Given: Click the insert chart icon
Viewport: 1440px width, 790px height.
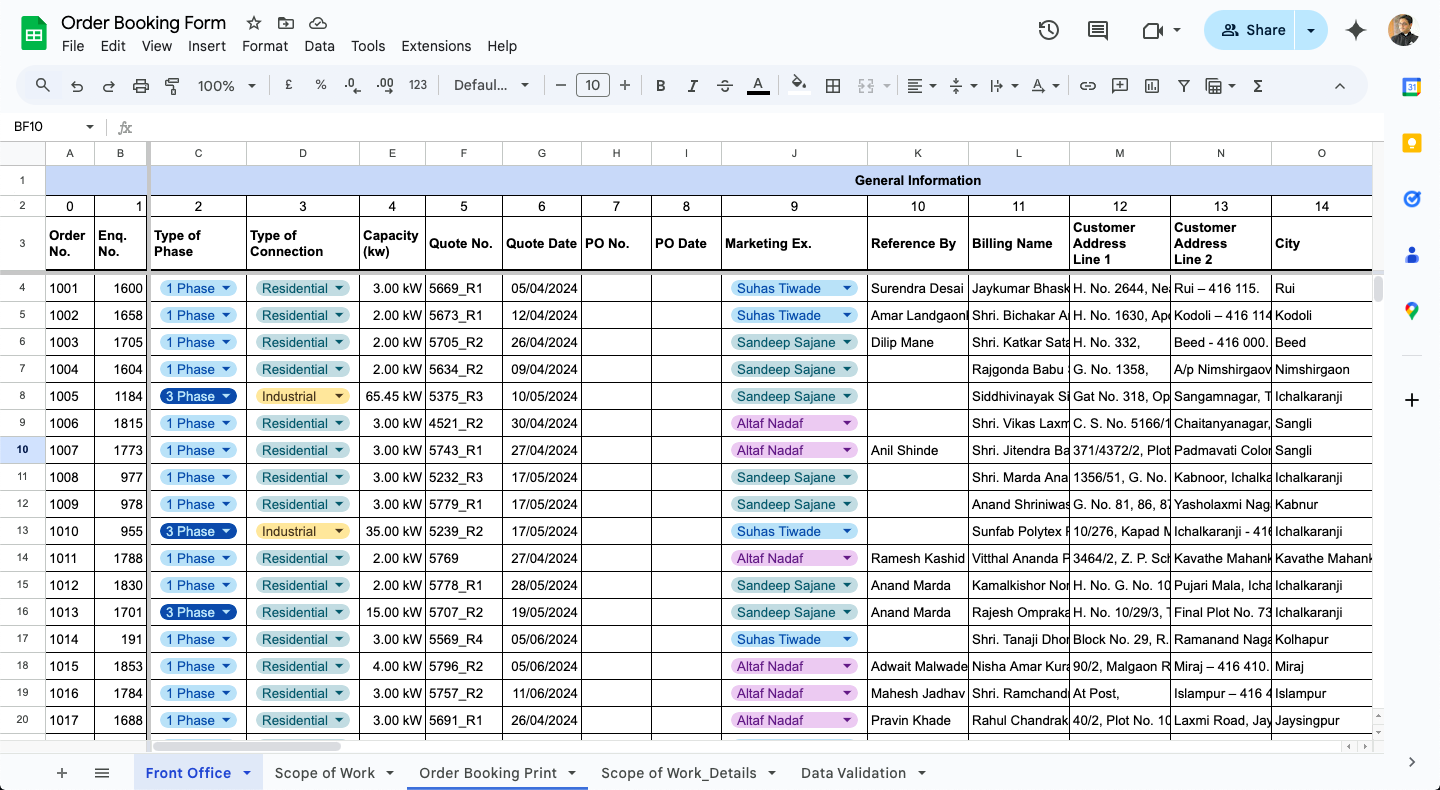Looking at the screenshot, I should point(1152,86).
